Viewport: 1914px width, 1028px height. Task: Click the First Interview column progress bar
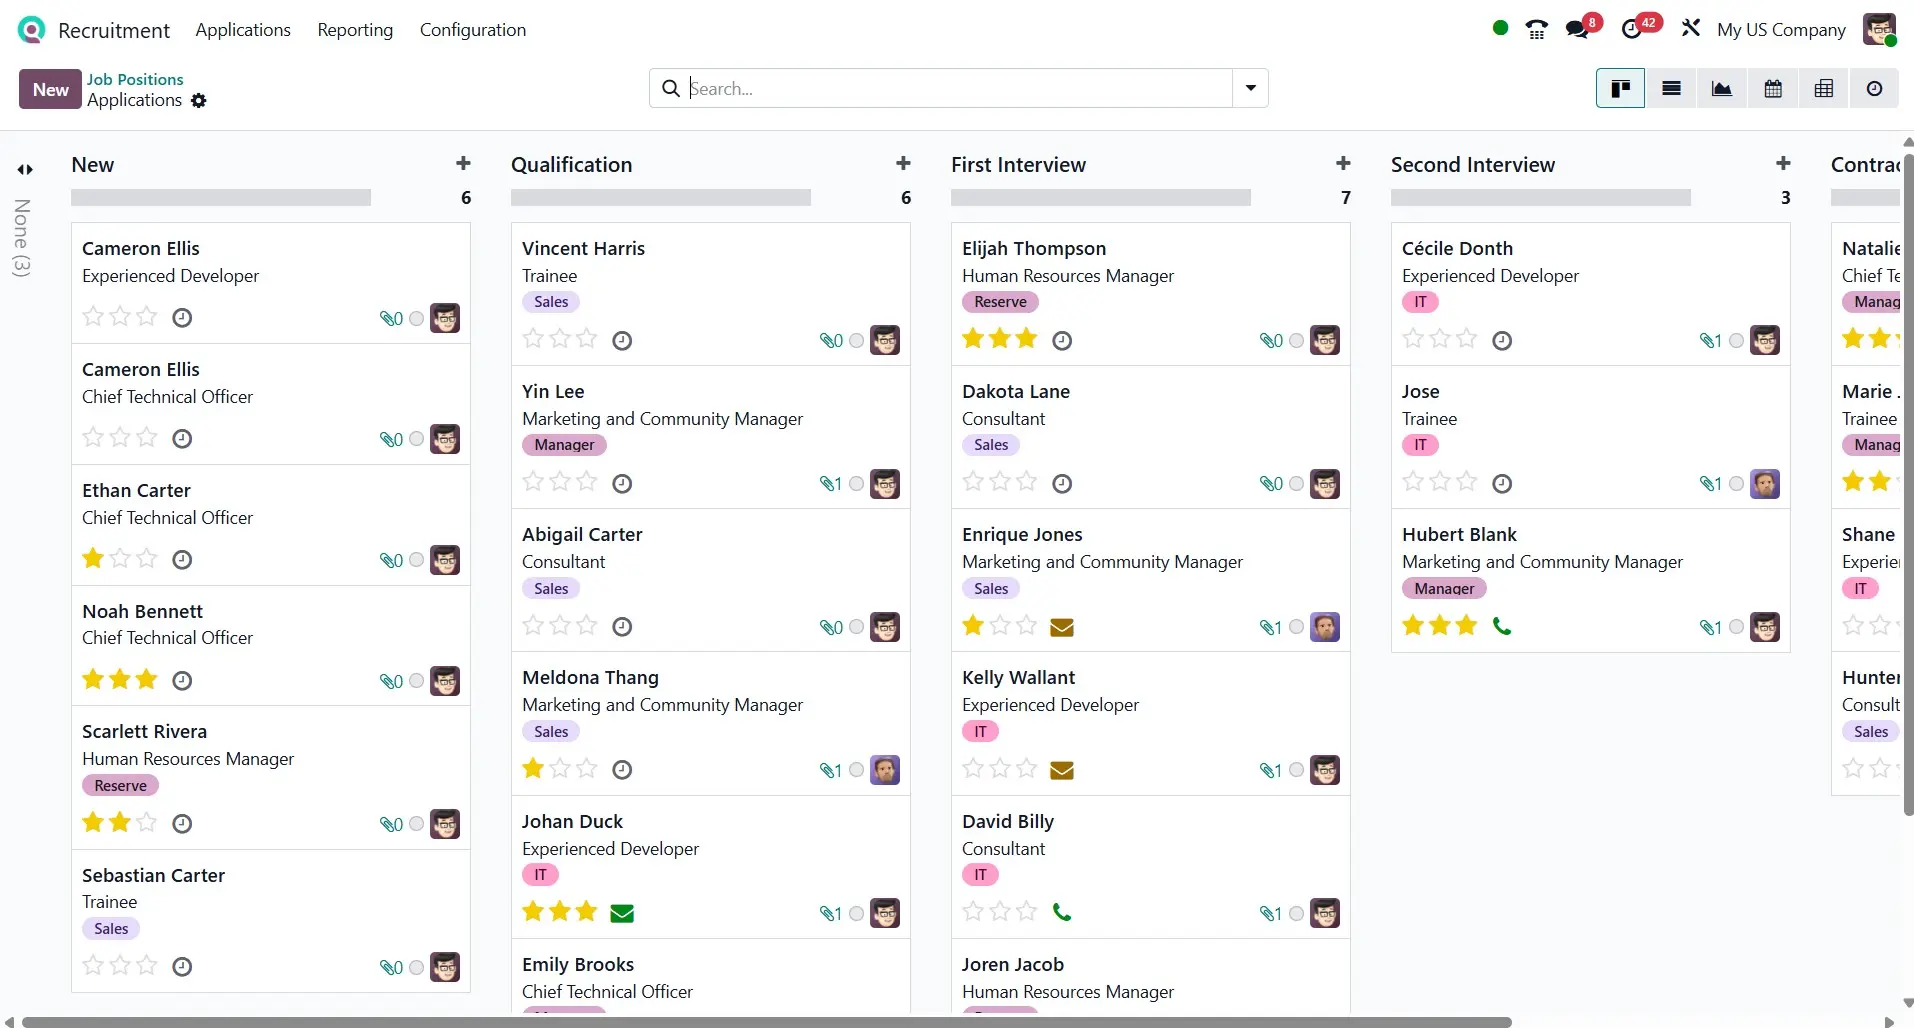1101,198
